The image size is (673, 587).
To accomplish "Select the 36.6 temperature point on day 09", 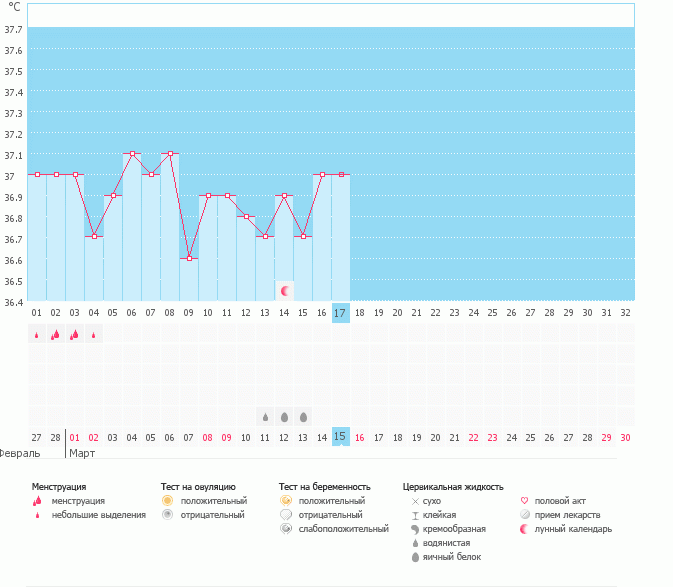I will [189, 258].
